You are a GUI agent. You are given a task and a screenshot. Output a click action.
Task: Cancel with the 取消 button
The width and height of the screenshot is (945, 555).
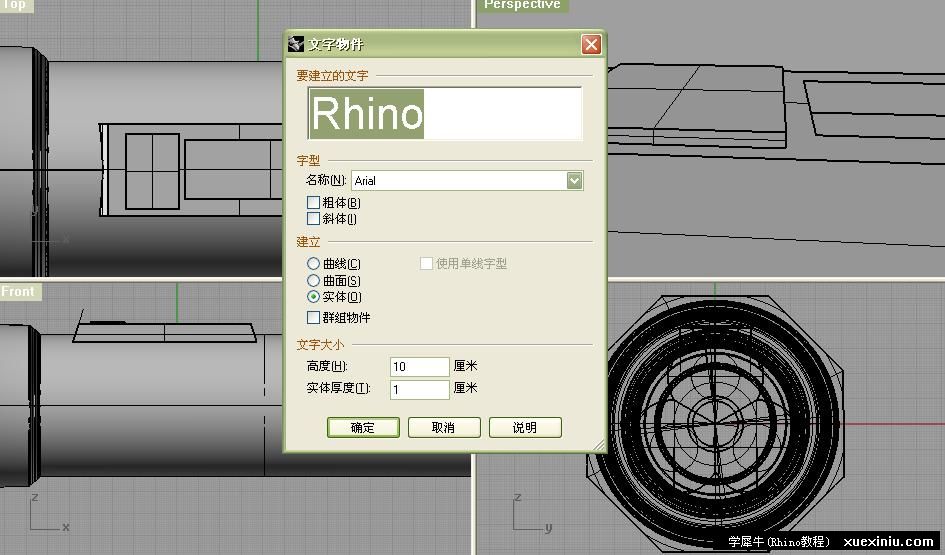coord(444,427)
